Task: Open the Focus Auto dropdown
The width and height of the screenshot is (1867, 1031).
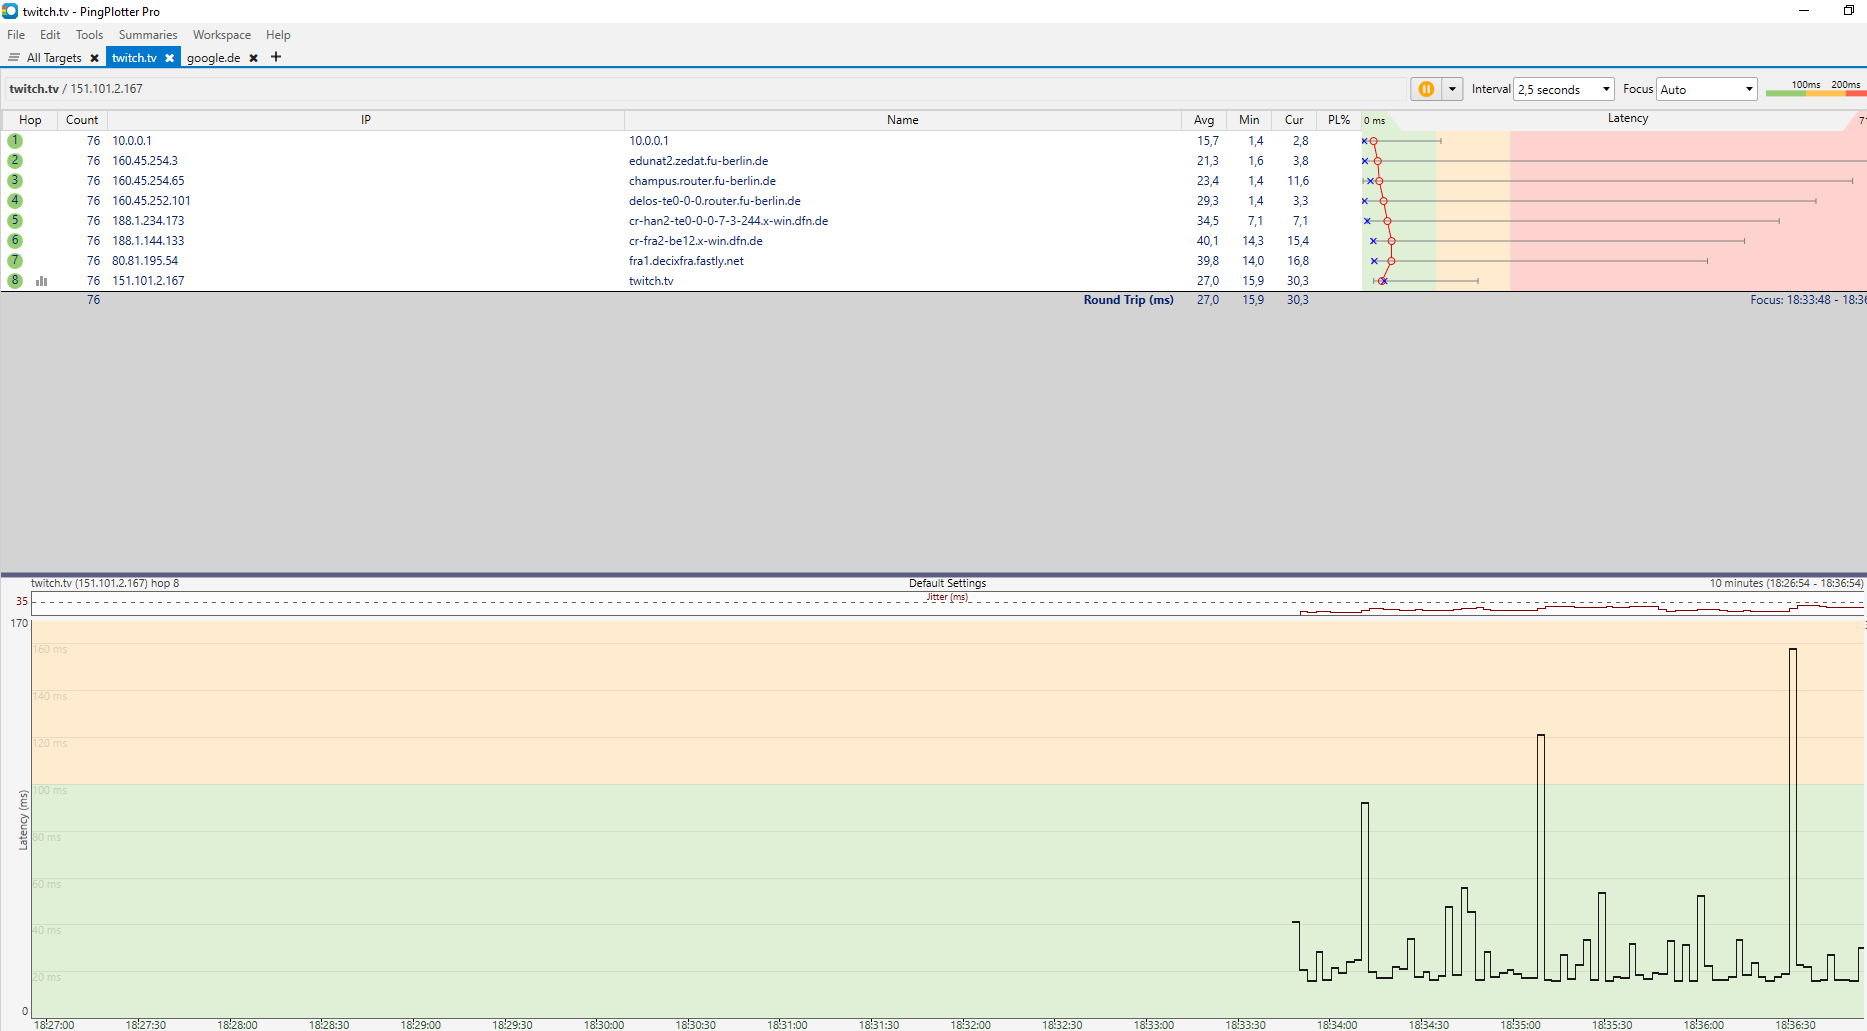Action: [x=1706, y=89]
